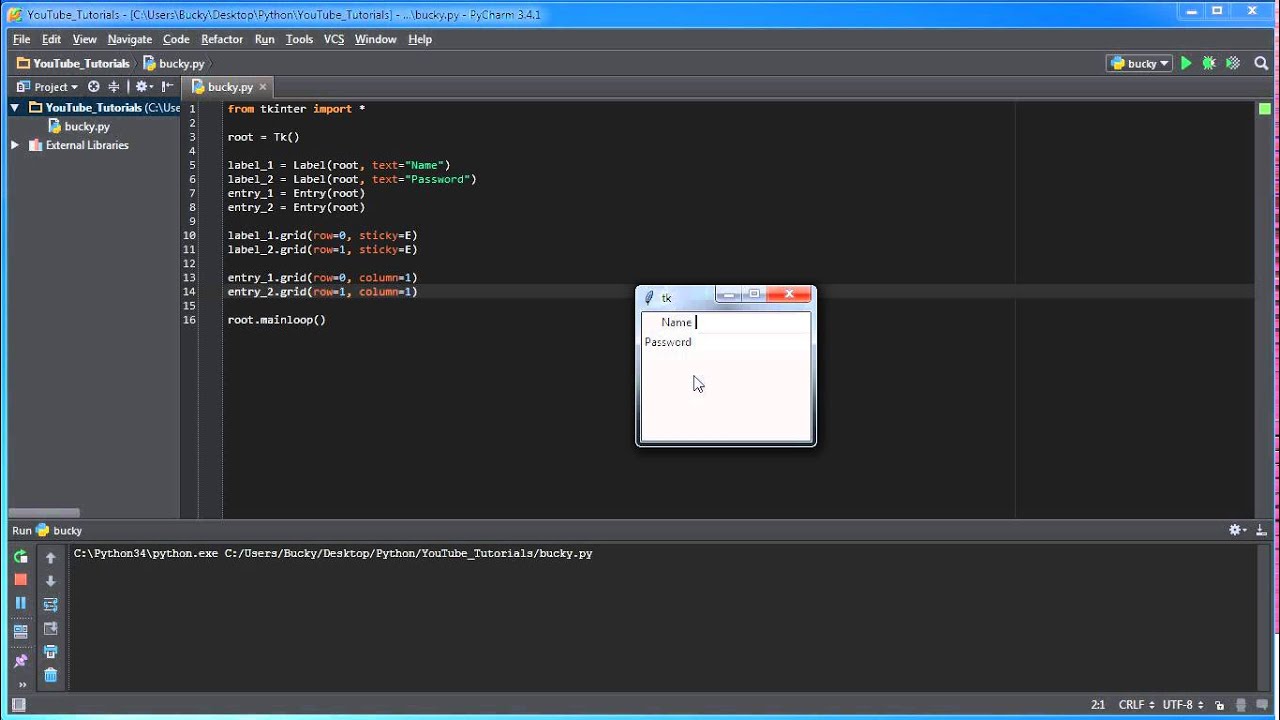The height and width of the screenshot is (720, 1280).
Task: Rerun bucky using the green rerun icon
Action: 20,557
